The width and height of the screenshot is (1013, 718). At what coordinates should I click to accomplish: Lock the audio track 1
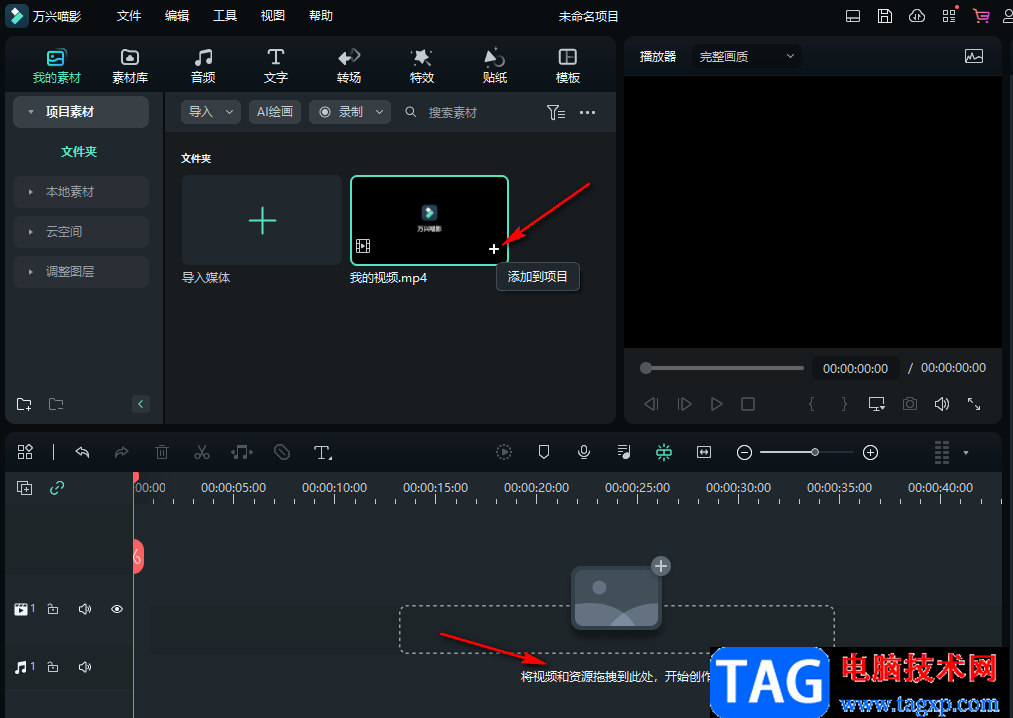(53, 666)
